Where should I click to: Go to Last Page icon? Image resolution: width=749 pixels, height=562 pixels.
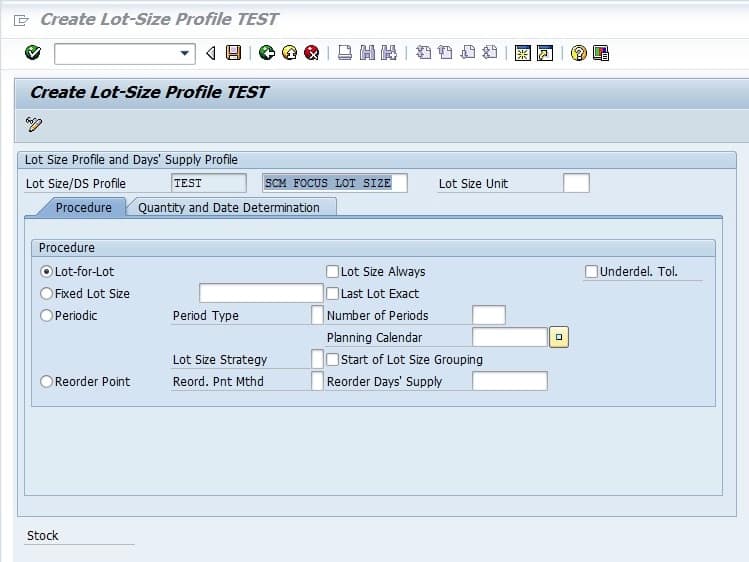click(x=490, y=53)
